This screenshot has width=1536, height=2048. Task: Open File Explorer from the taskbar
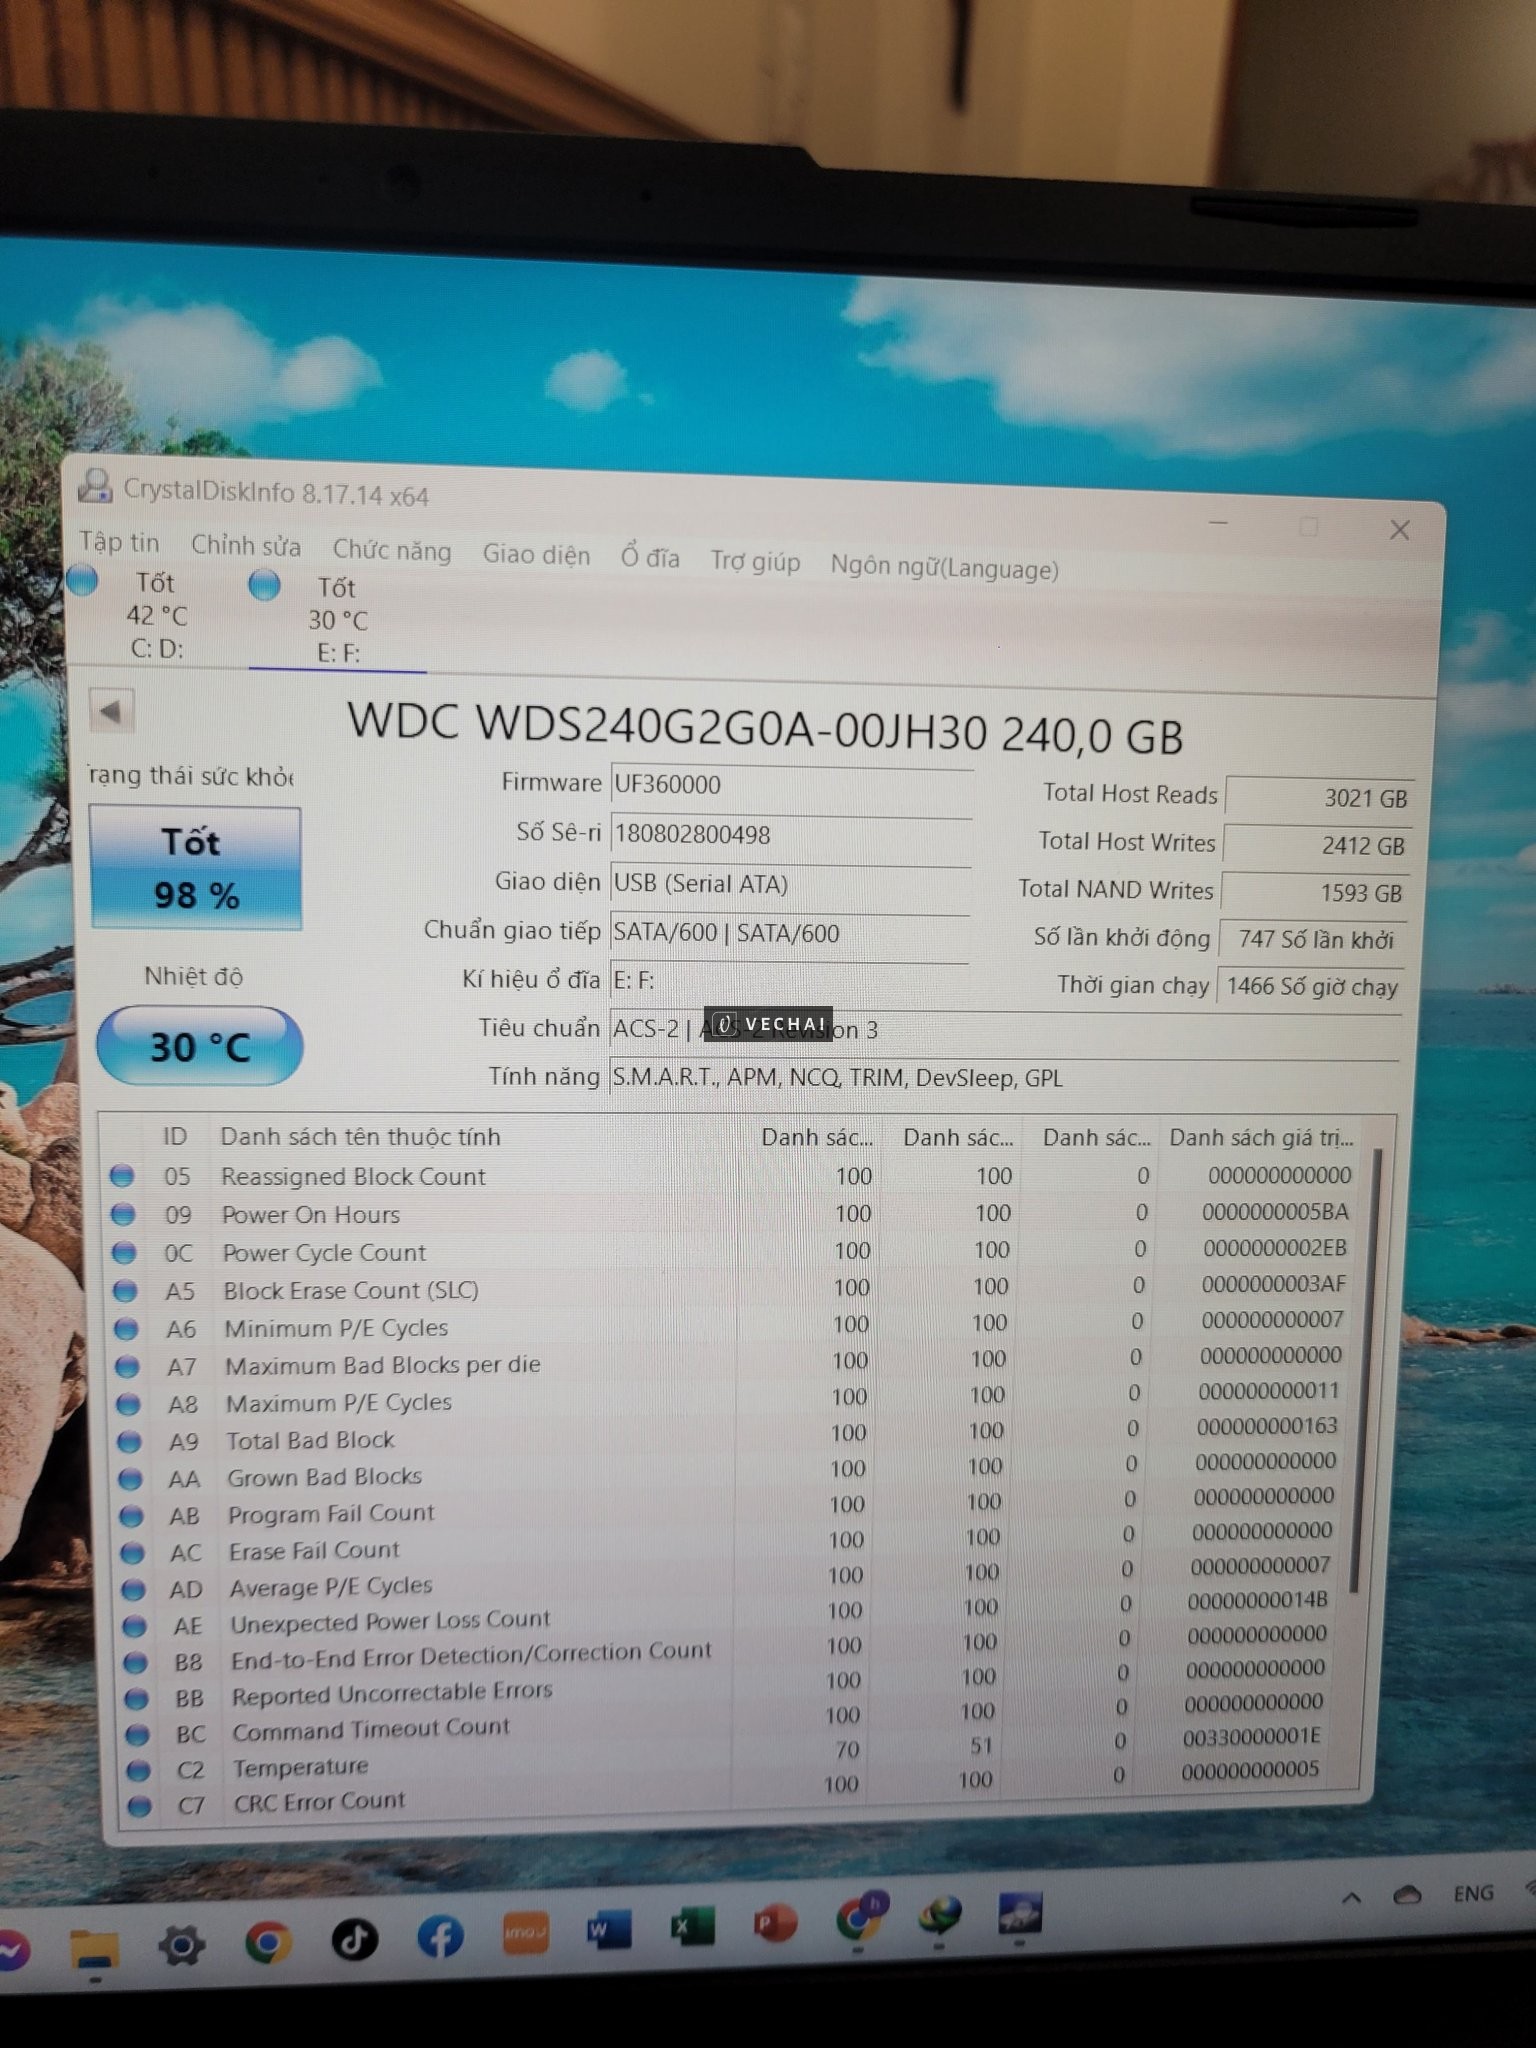point(95,1952)
